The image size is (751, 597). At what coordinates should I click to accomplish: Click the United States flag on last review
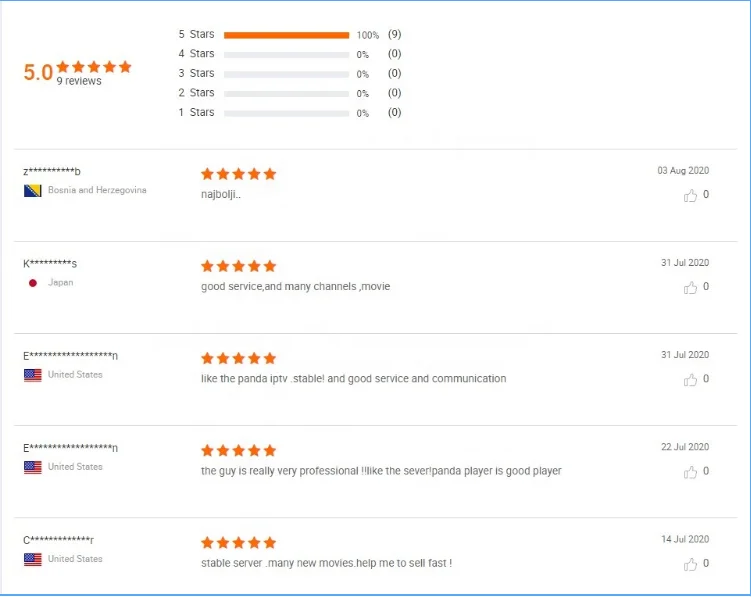[32, 559]
